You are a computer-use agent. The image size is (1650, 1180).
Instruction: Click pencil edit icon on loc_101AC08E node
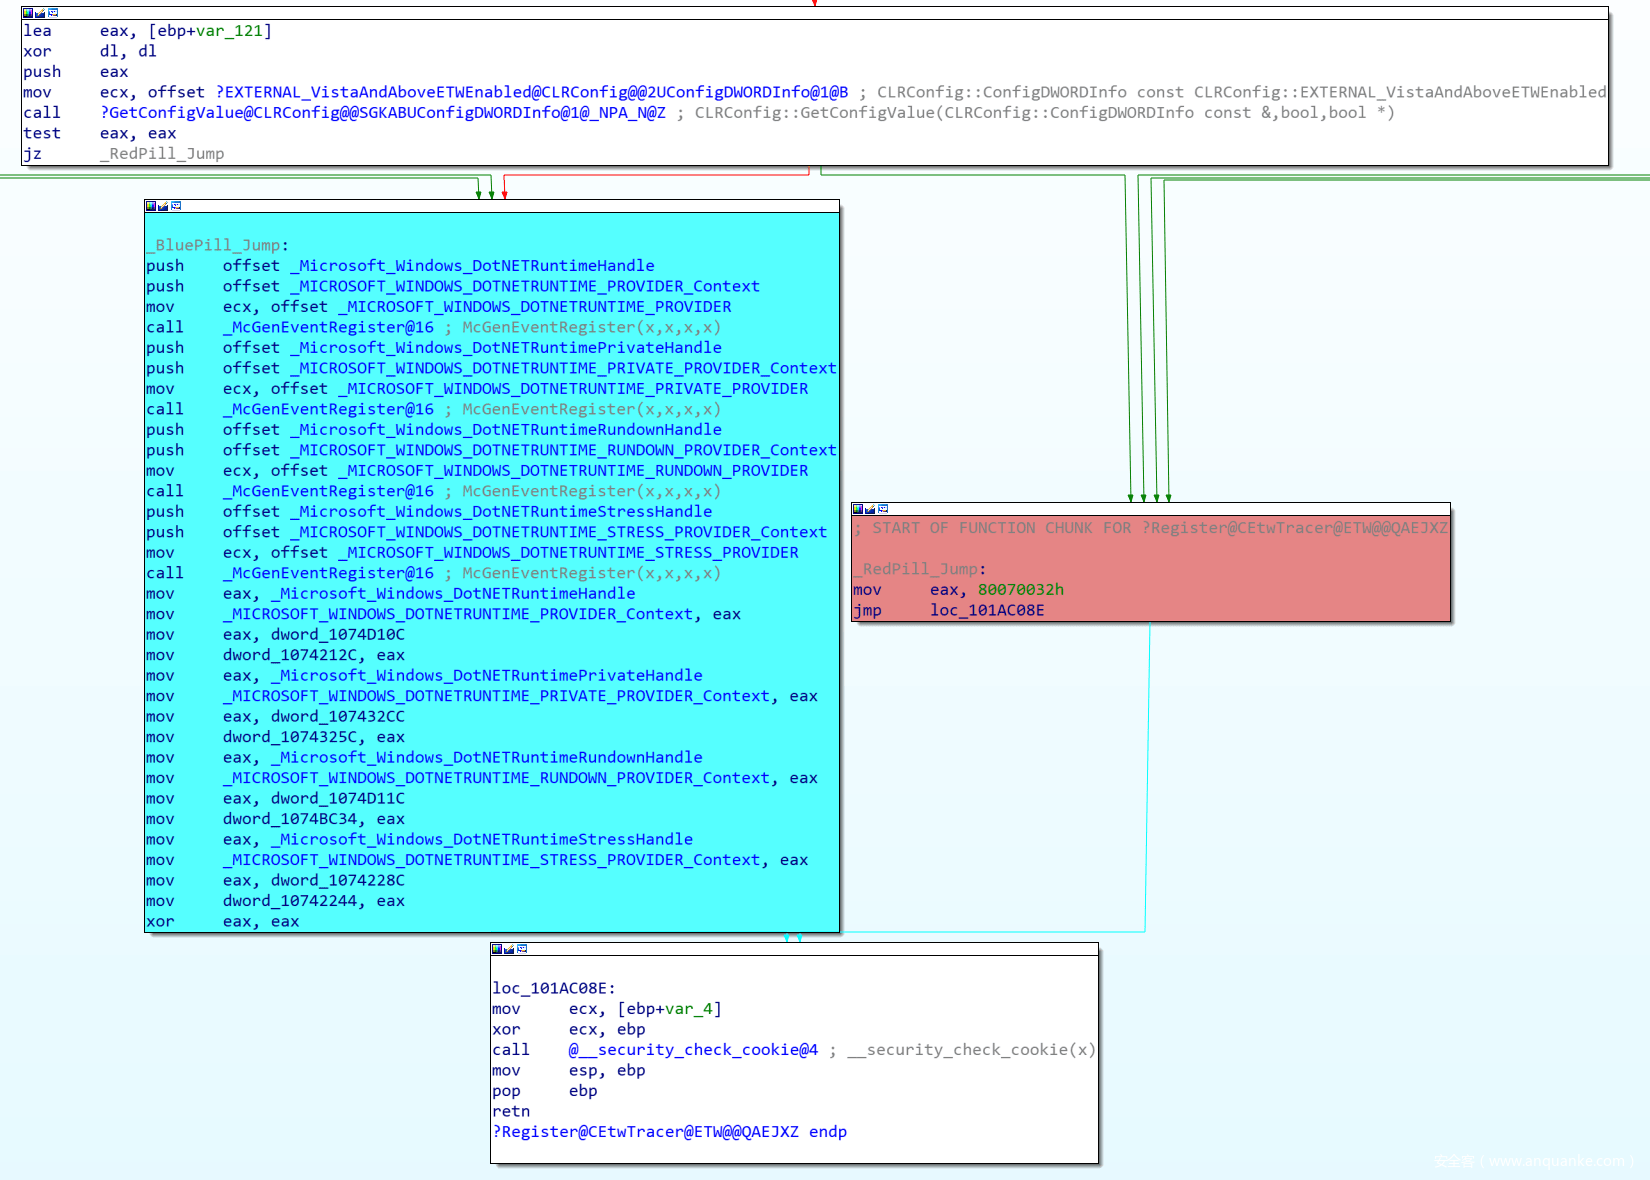pyautogui.click(x=509, y=949)
